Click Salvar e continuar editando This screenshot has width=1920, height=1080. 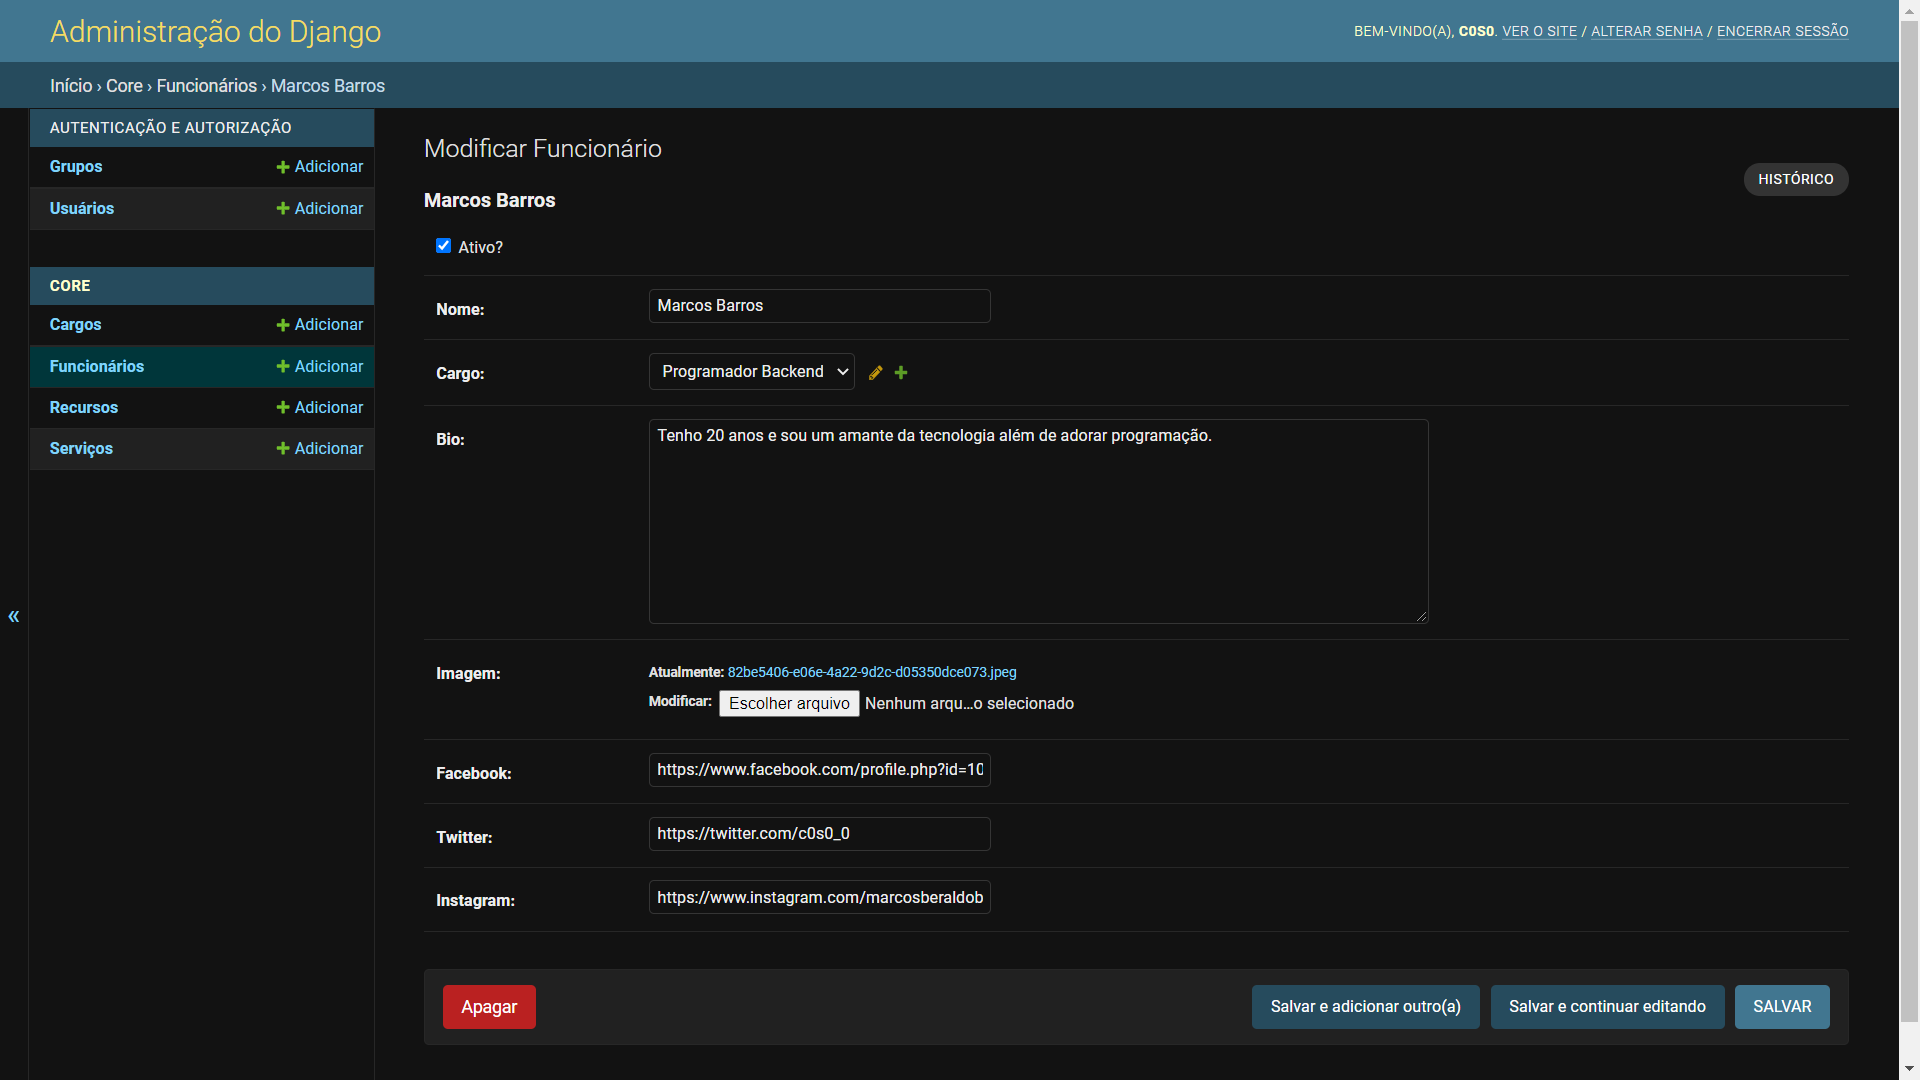click(1607, 1007)
